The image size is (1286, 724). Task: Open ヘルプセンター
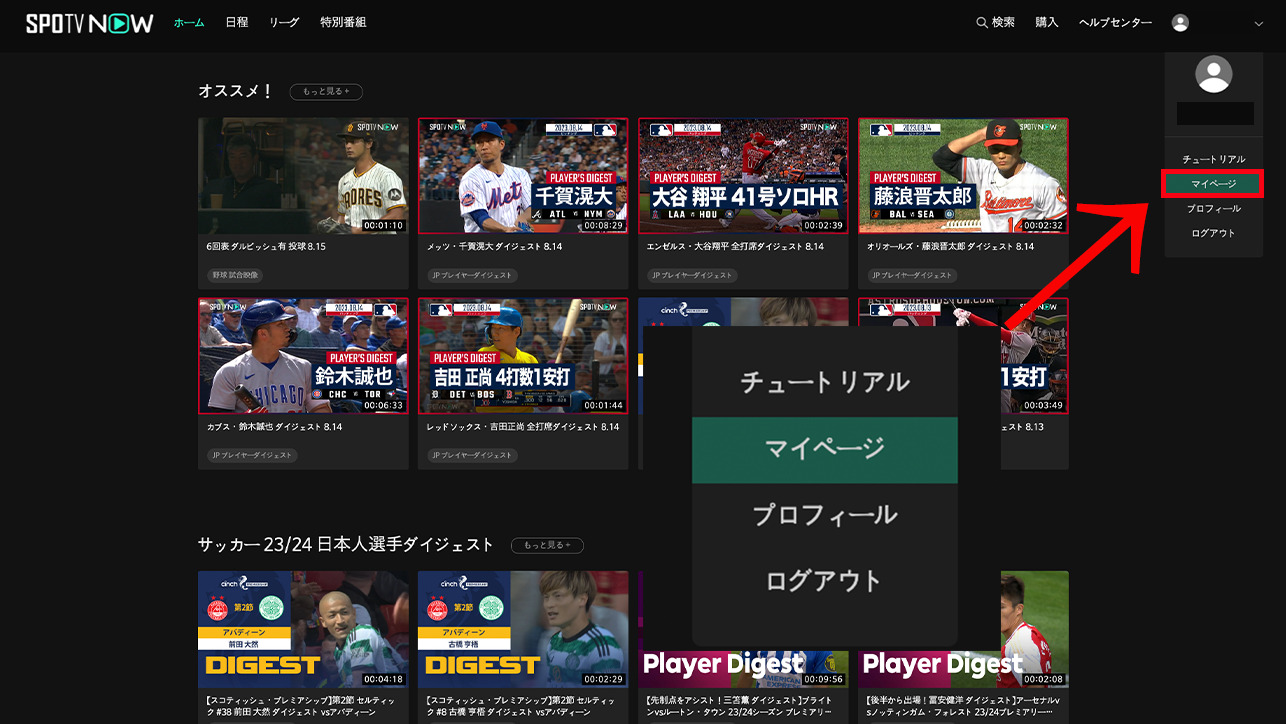(1116, 21)
